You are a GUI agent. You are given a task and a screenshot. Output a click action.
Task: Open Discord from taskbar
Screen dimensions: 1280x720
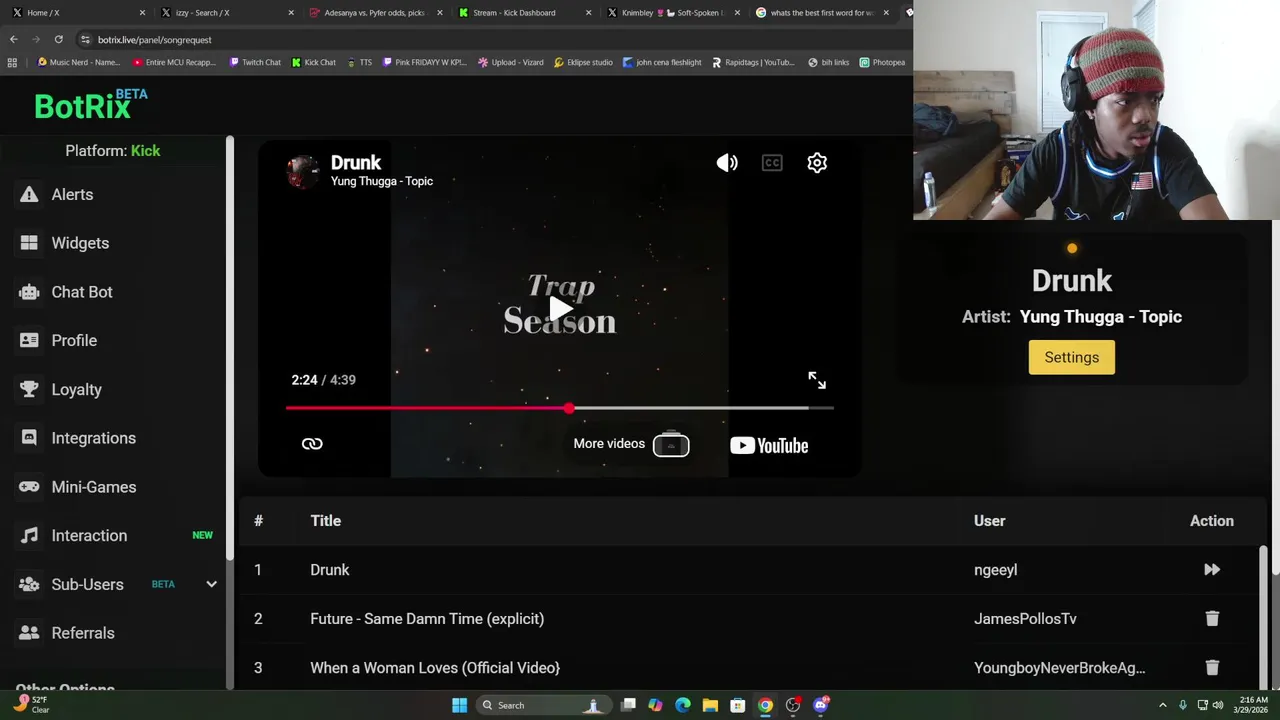821,705
